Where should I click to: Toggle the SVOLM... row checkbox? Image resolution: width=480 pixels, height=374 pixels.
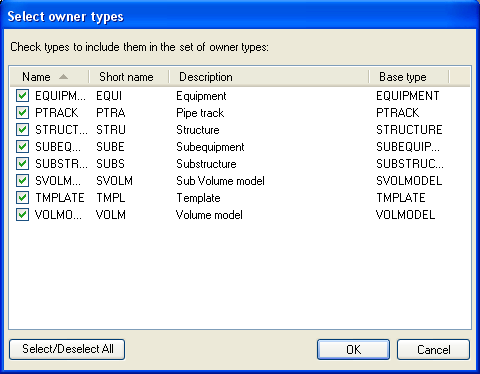click(x=22, y=181)
